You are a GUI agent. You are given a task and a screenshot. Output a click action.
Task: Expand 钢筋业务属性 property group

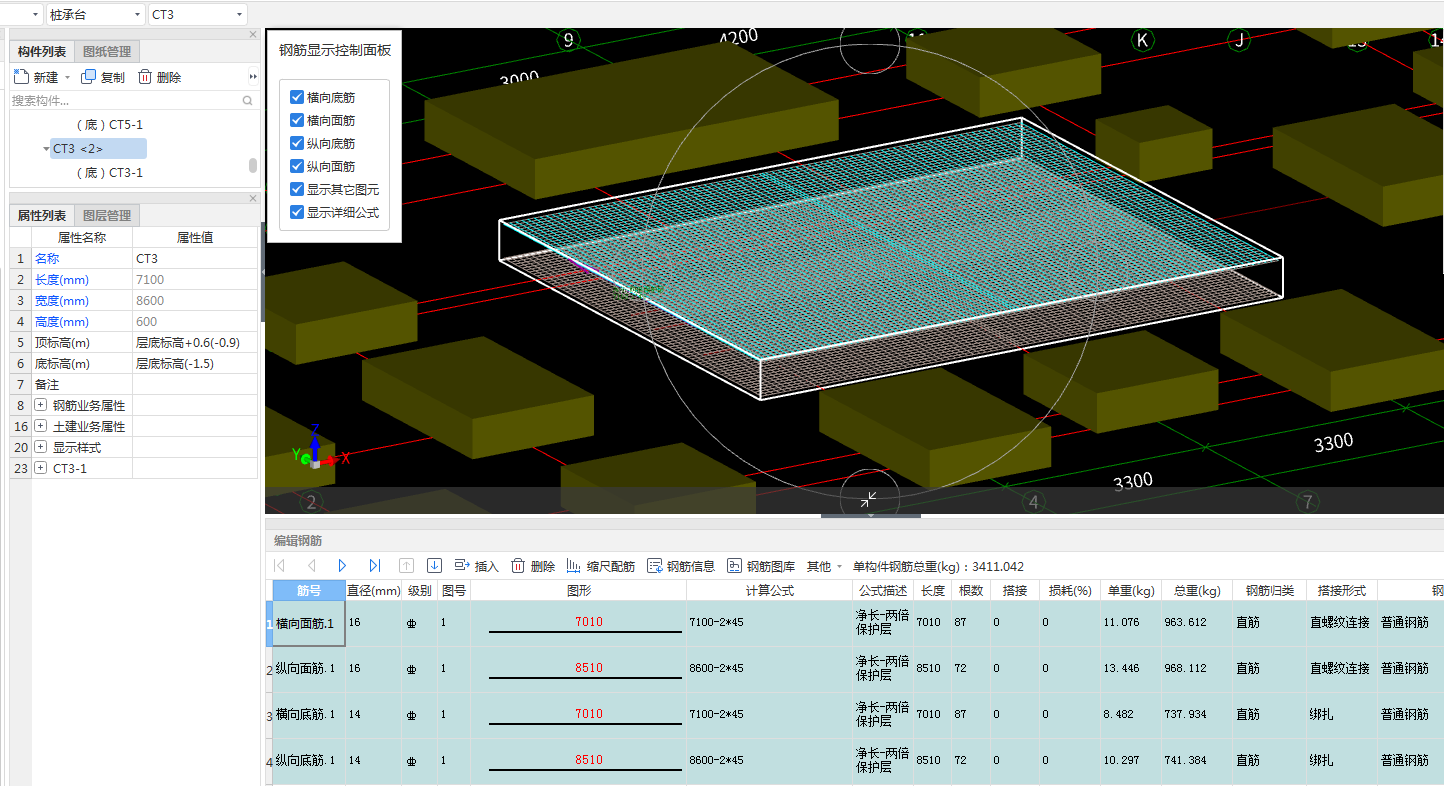[41, 405]
